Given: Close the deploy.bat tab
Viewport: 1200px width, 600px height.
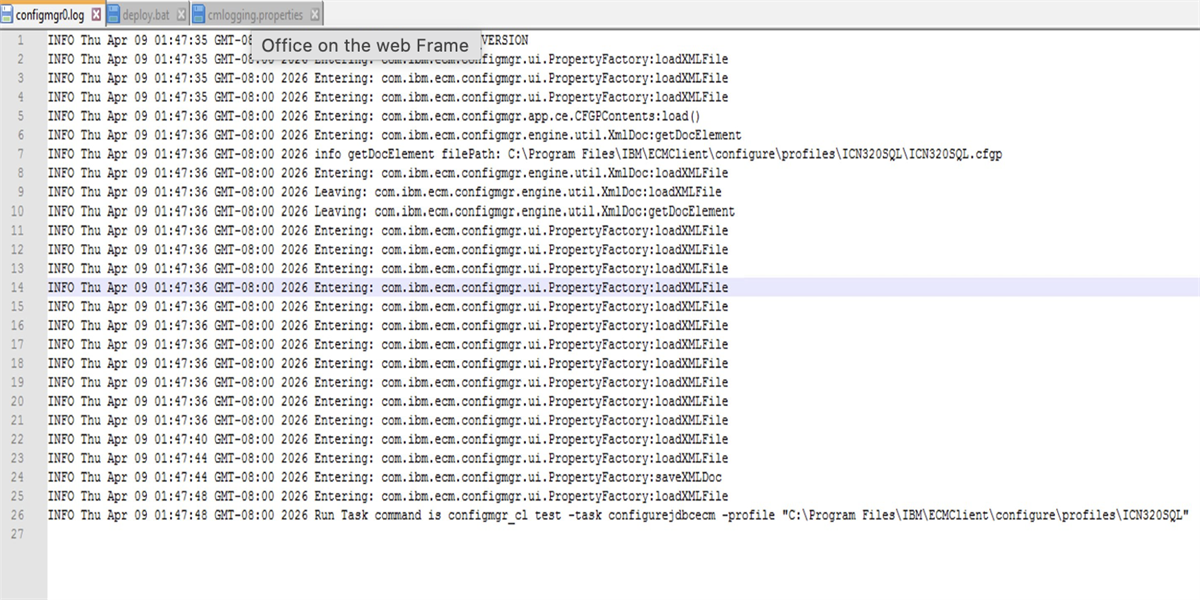Looking at the screenshot, I should (181, 15).
